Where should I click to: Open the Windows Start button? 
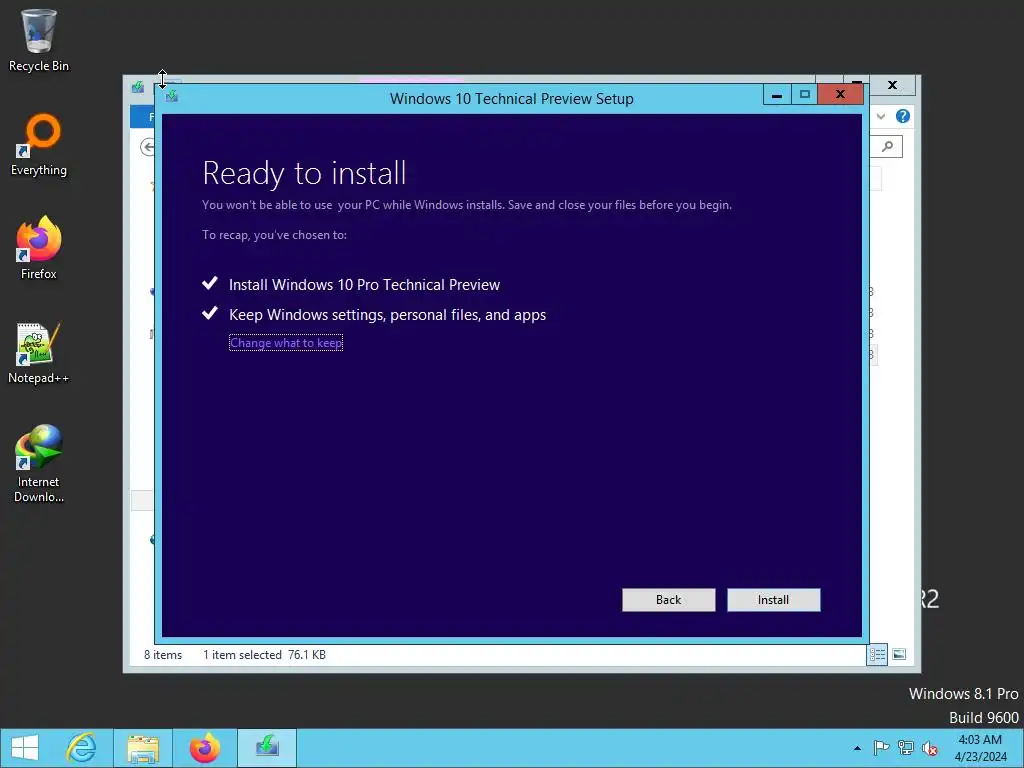coord(25,748)
